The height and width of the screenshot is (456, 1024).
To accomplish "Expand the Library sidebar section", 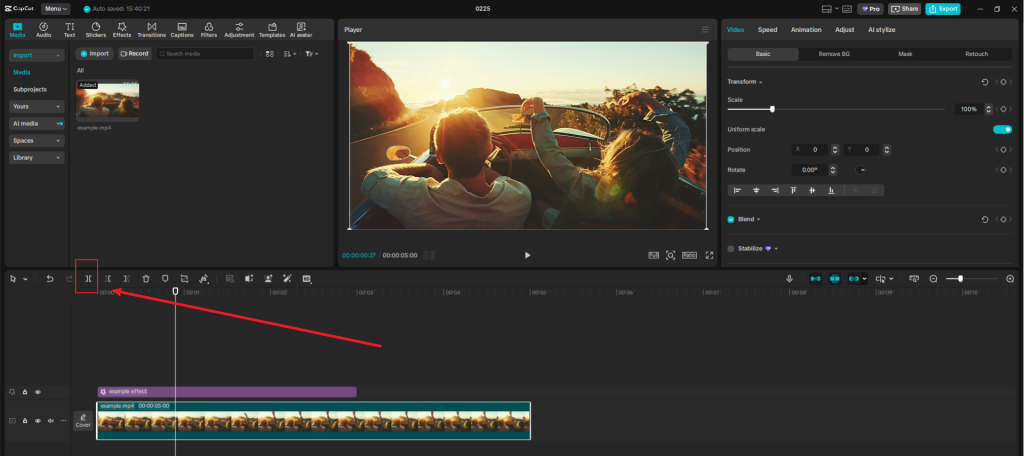I will 37,157.
